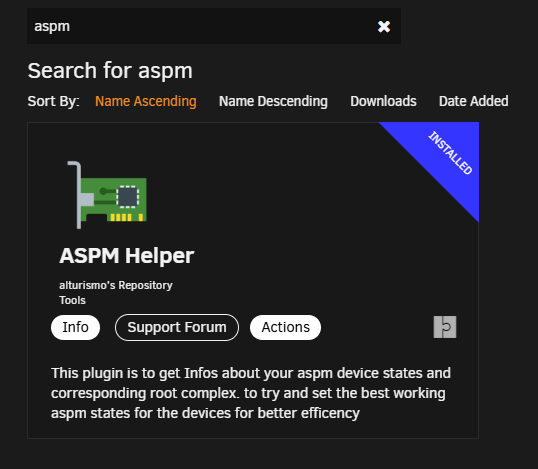This screenshot has width=538, height=469.
Task: Open the Actions menu for ASPM Helper
Action: click(285, 327)
